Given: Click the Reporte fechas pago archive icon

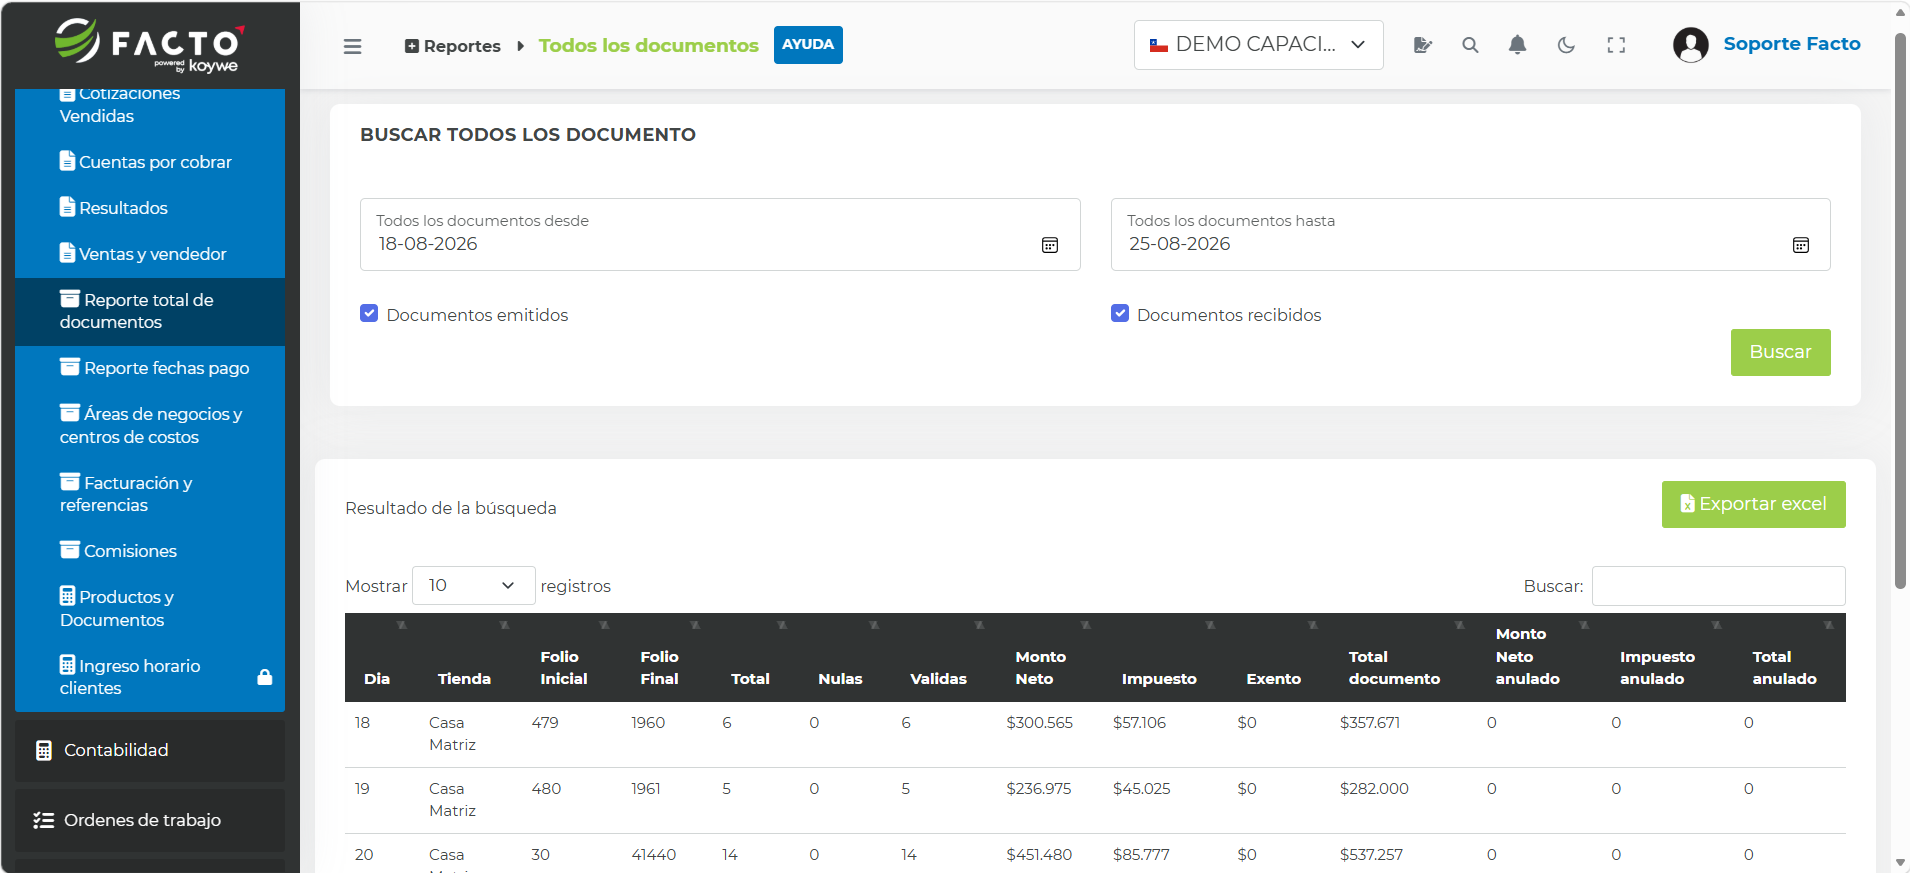Looking at the screenshot, I should pos(70,367).
